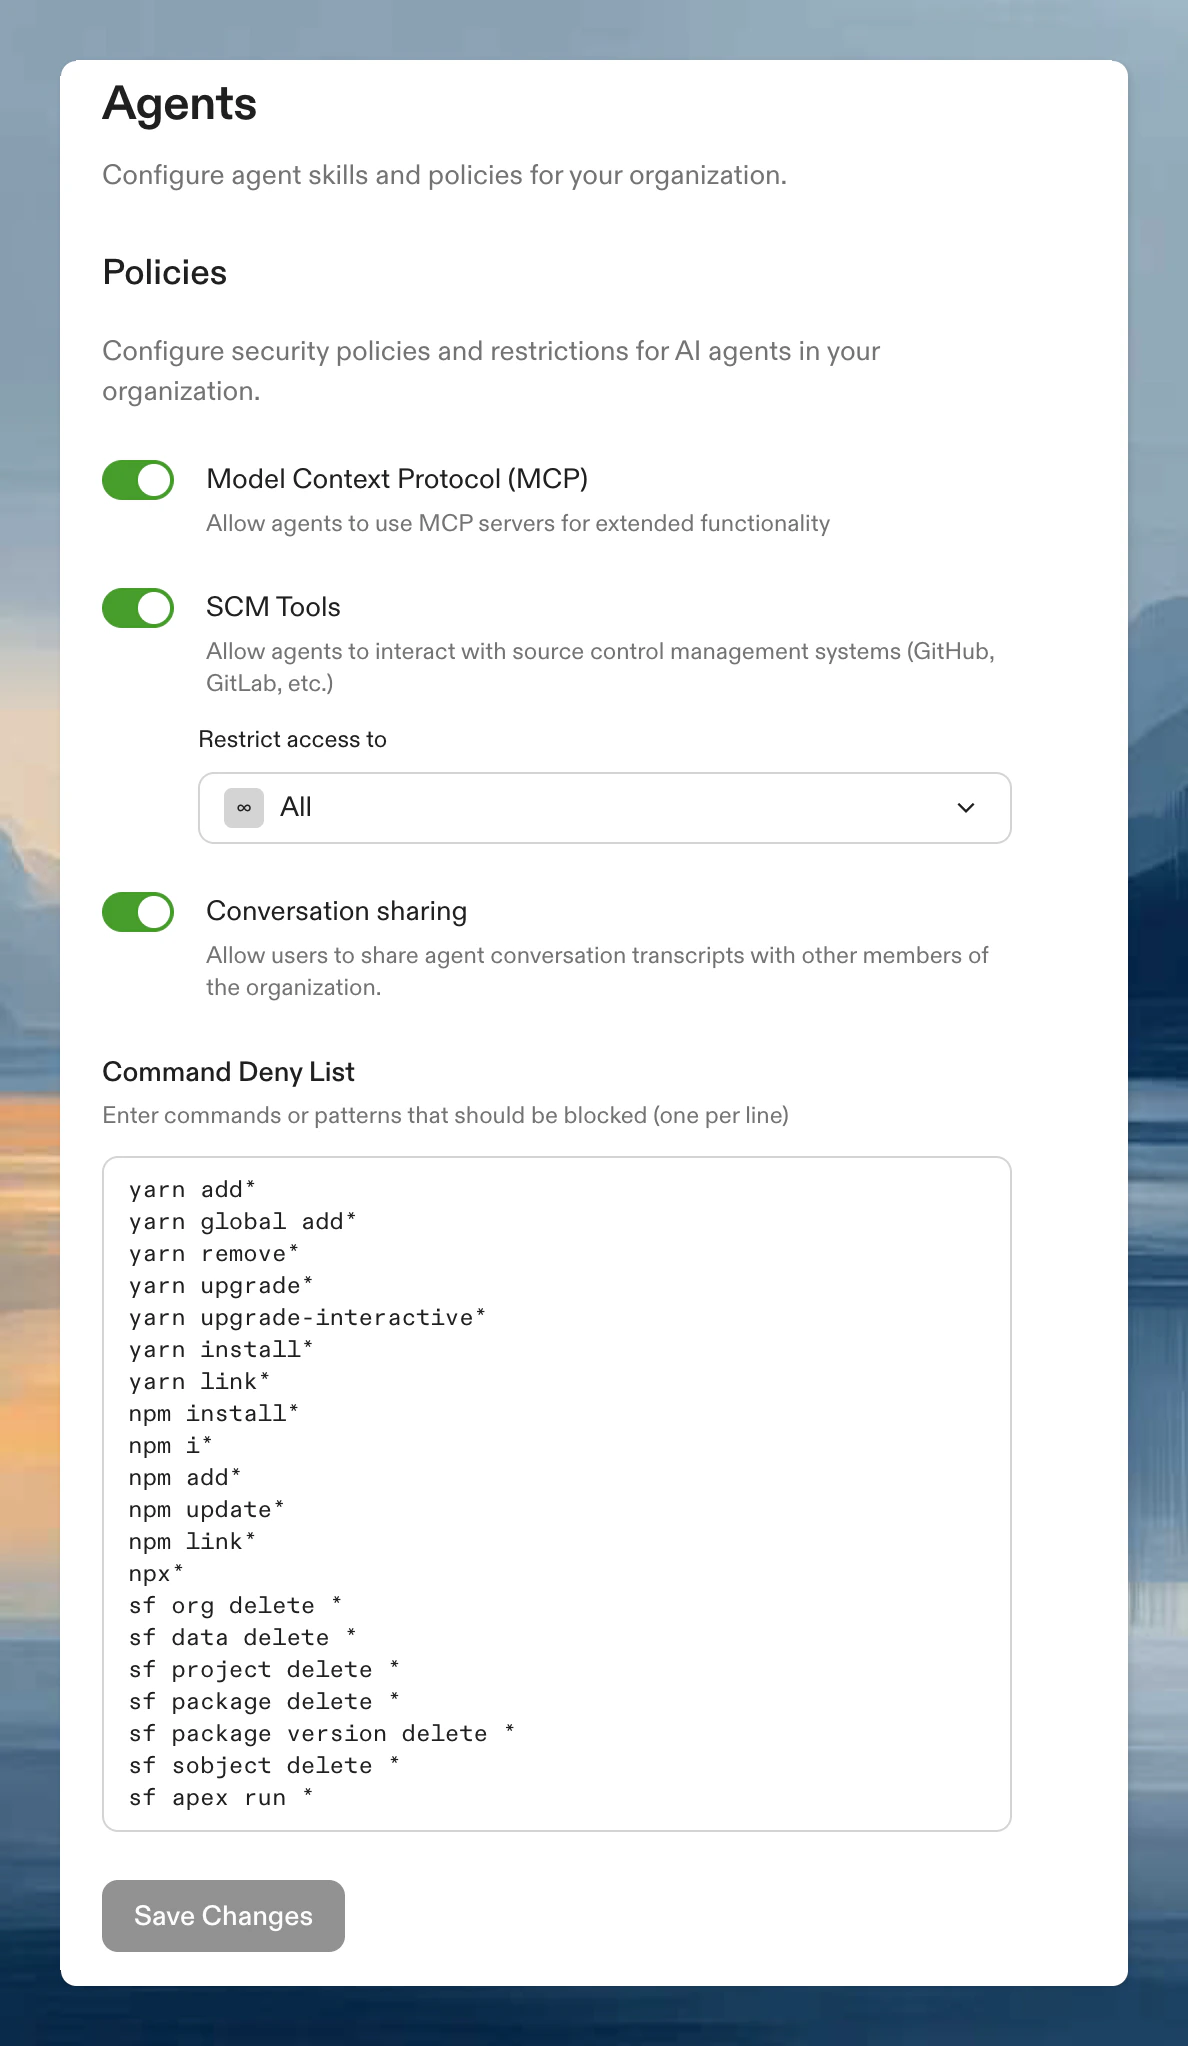
Task: Expand the All selector via its chevron
Action: click(966, 807)
